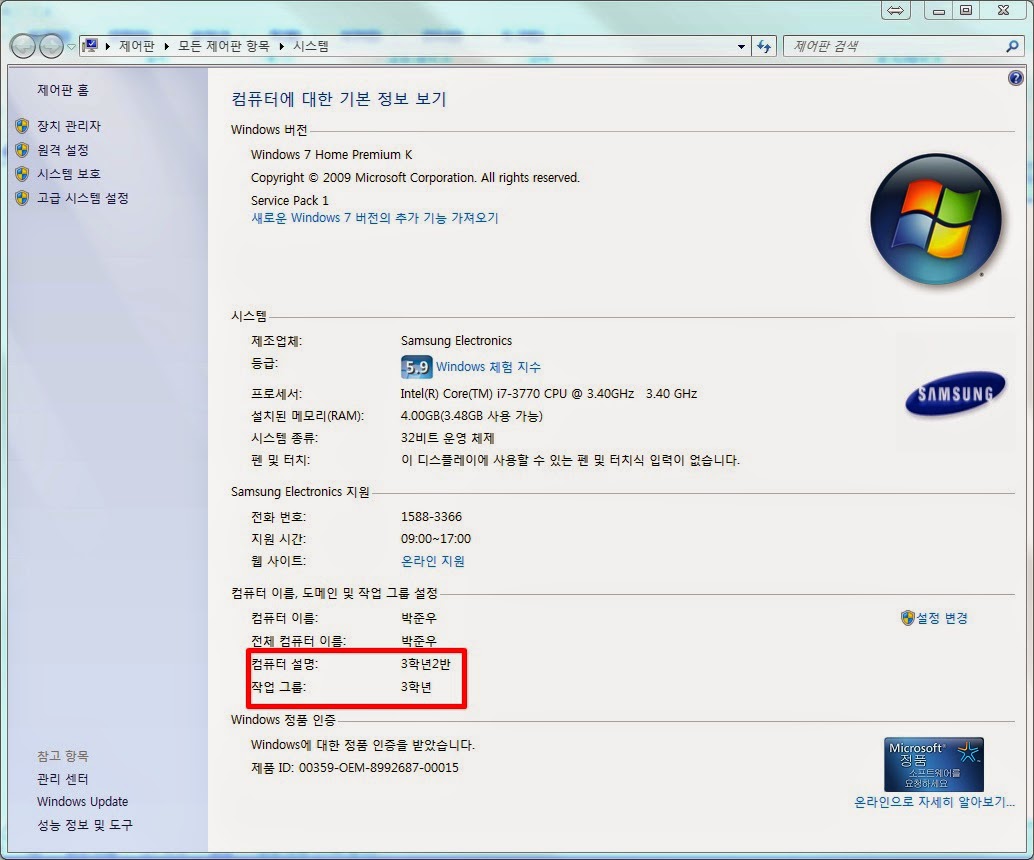
Task: Click the Microsoft 정품 genuine badge
Action: [x=933, y=764]
